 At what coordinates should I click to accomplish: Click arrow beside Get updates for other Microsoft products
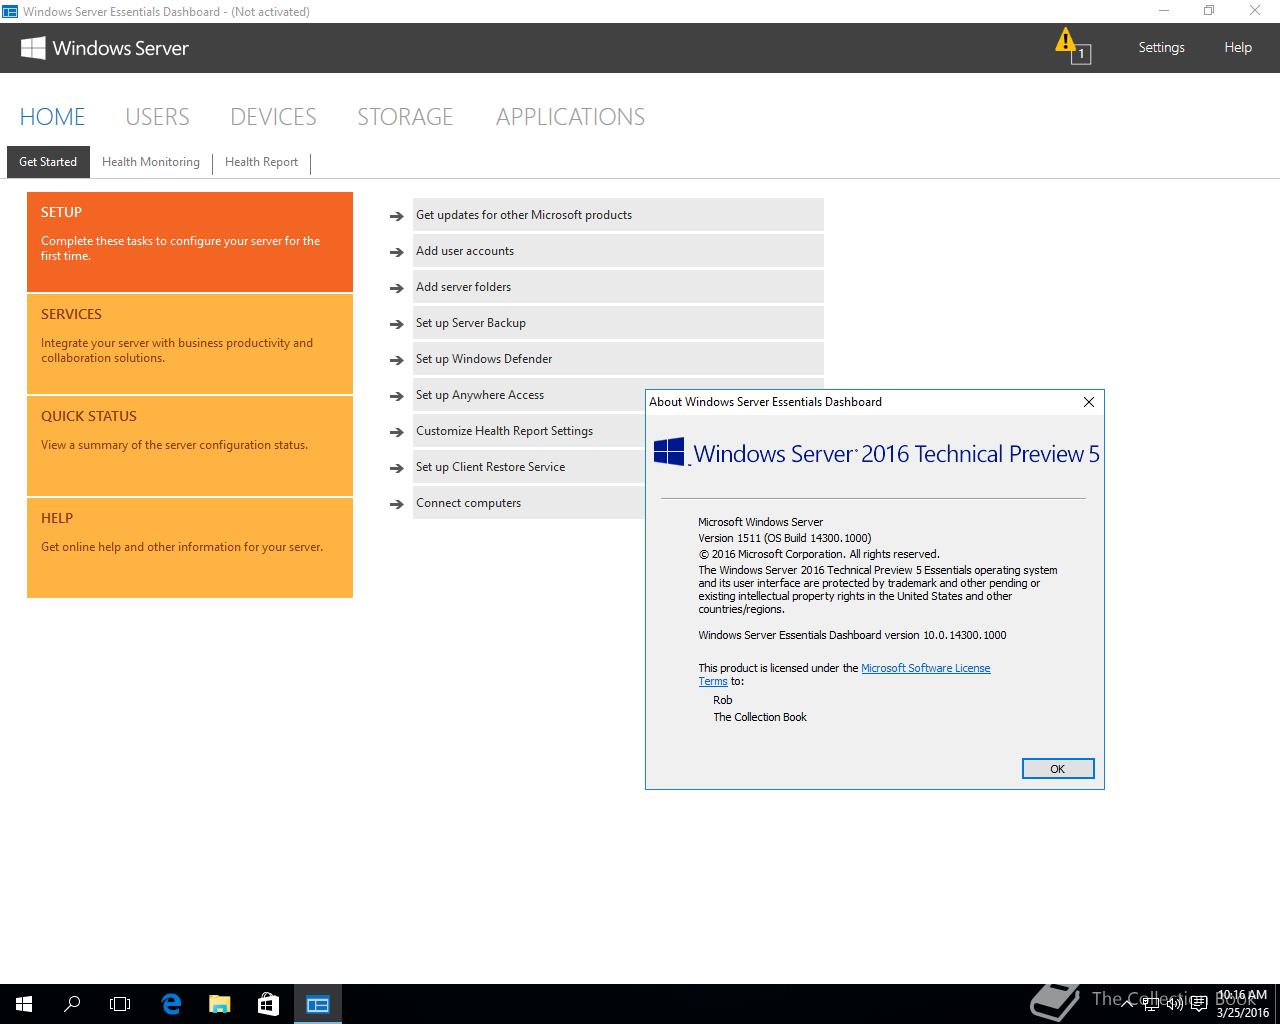tap(397, 216)
